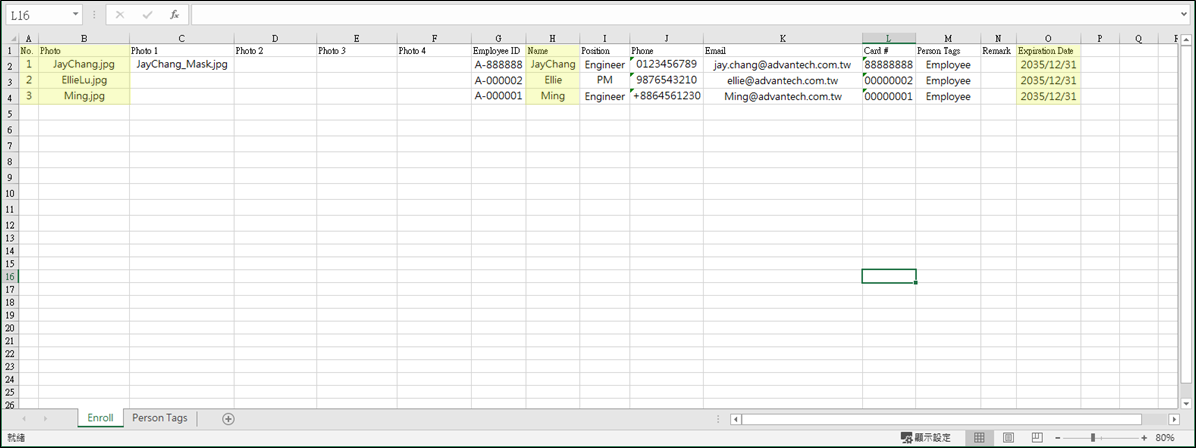This screenshot has width=1196, height=448.
Task: Select card number cell 88888888
Action: (x=889, y=65)
